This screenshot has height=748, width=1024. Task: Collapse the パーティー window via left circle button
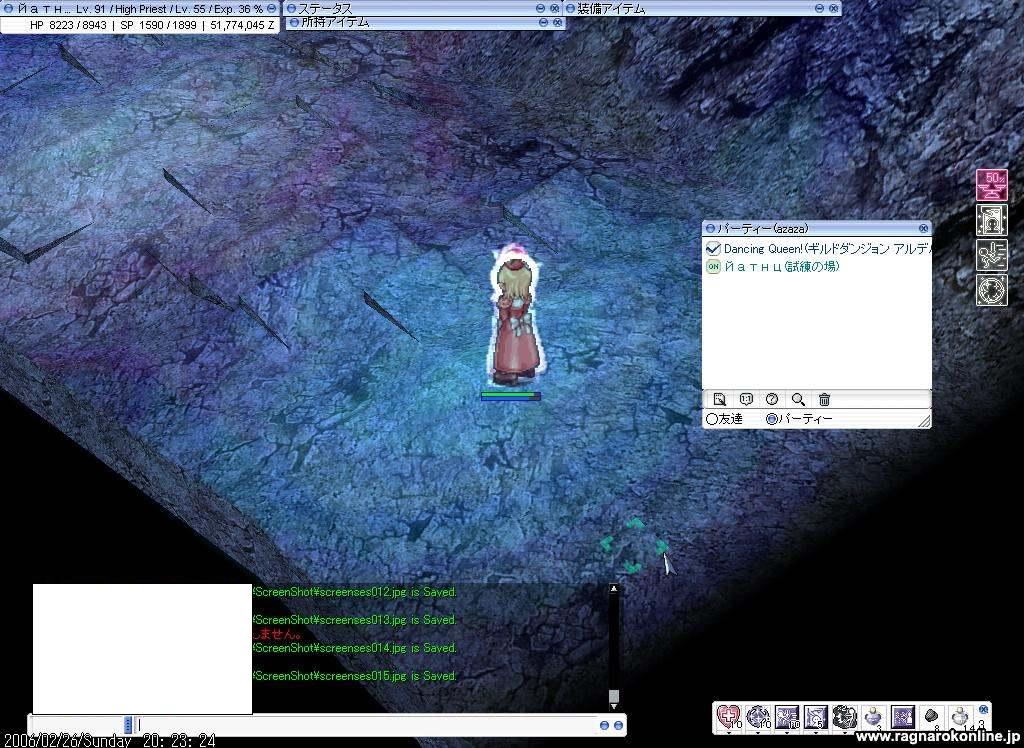tap(710, 228)
